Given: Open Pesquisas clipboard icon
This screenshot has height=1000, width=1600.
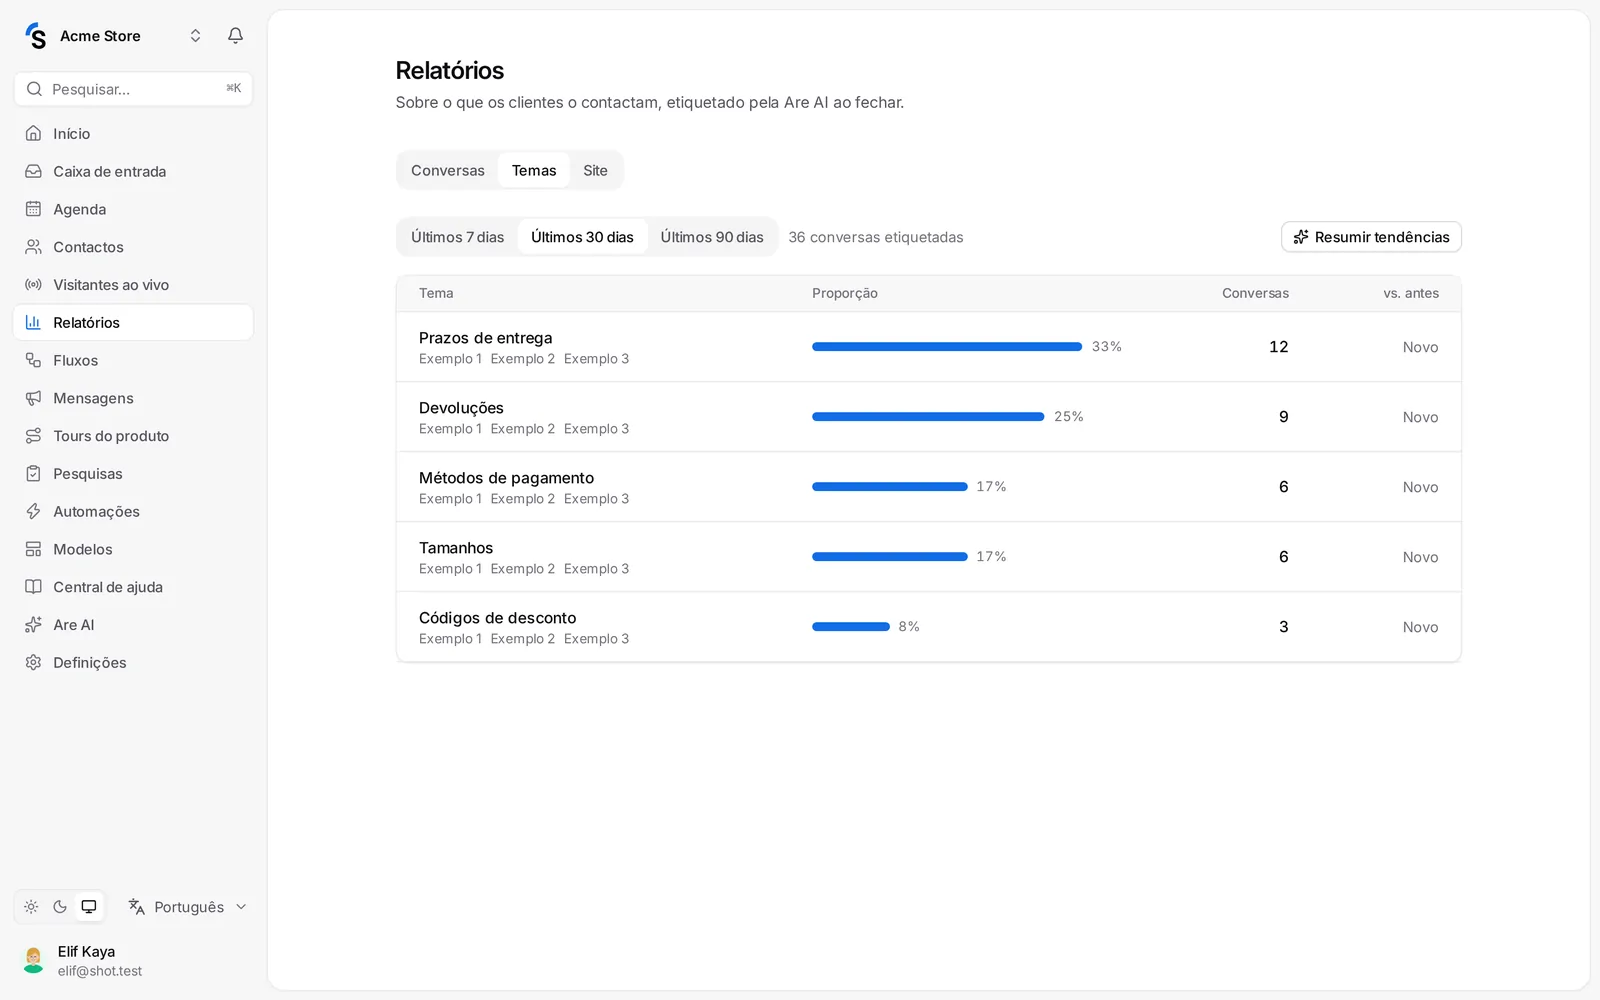Looking at the screenshot, I should click(x=33, y=474).
